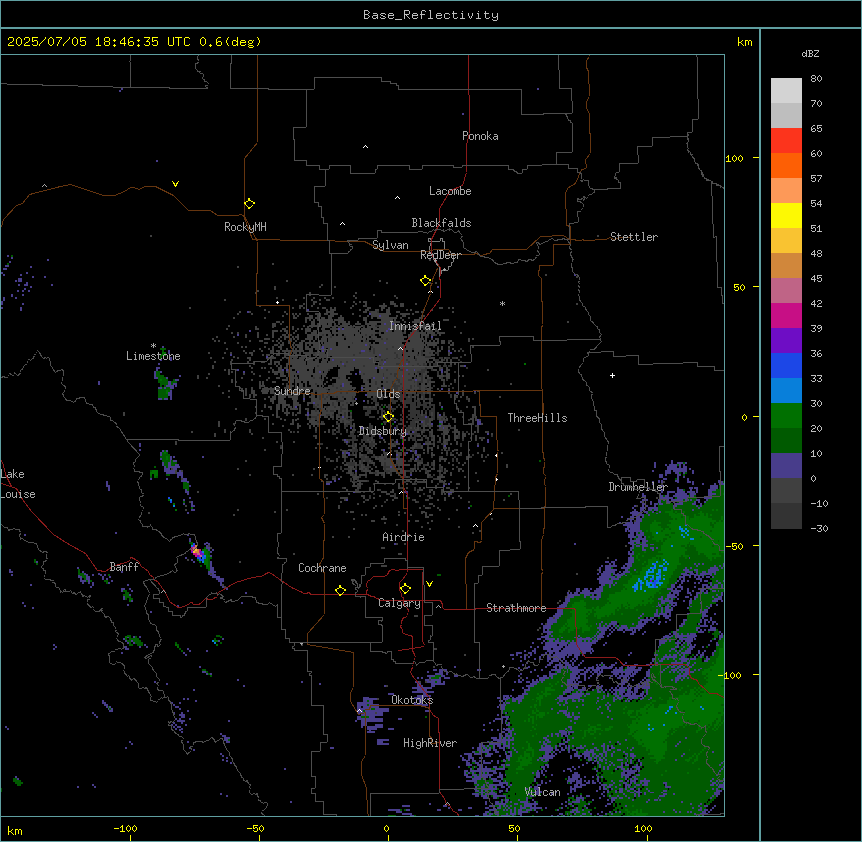Click the Airdrie city label
Viewport: 862px width, 842px height.
click(403, 537)
